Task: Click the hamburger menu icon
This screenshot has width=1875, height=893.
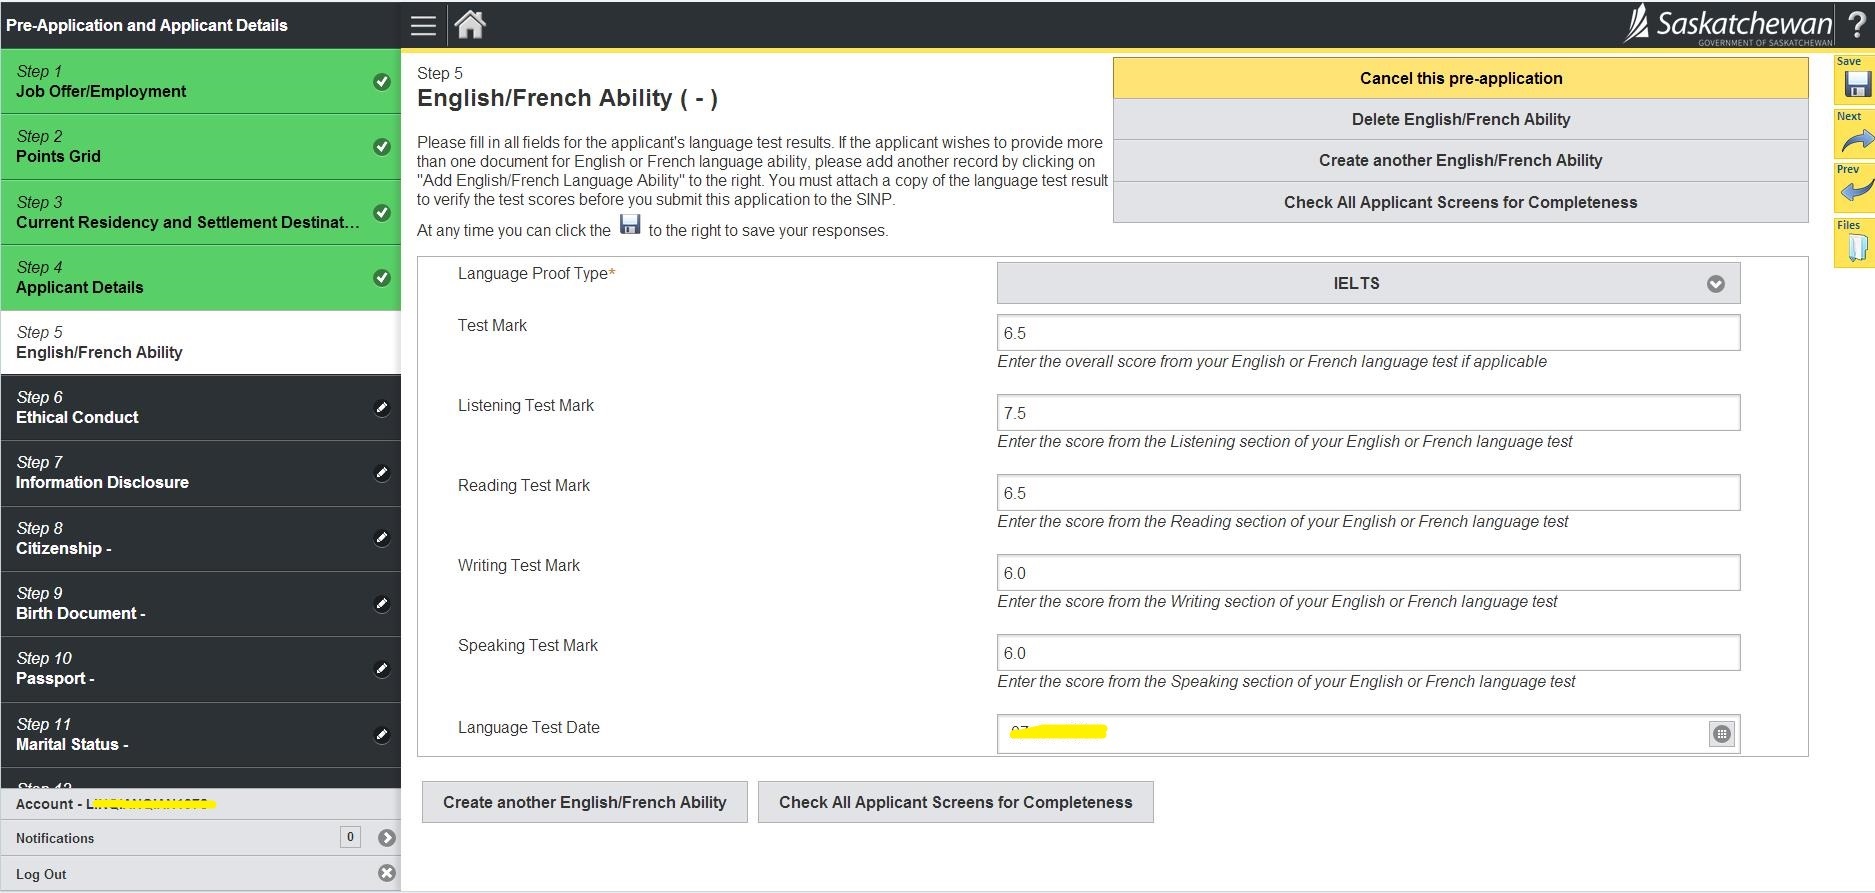Action: (423, 25)
